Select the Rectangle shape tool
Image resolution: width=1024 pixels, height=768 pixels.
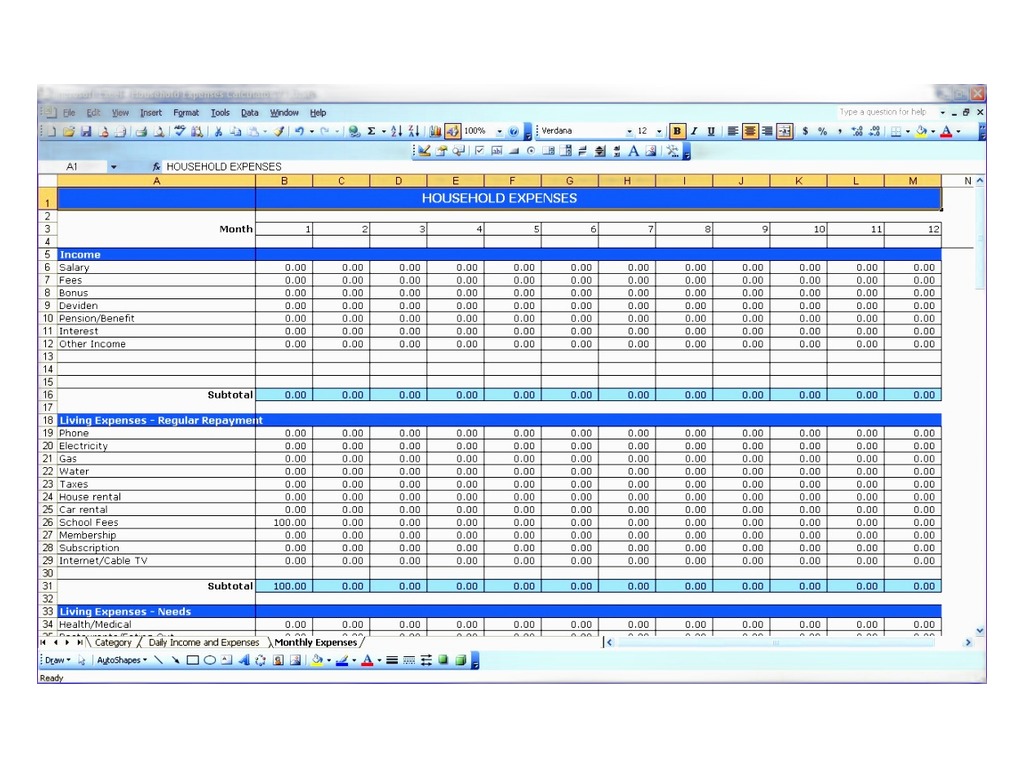(x=193, y=660)
